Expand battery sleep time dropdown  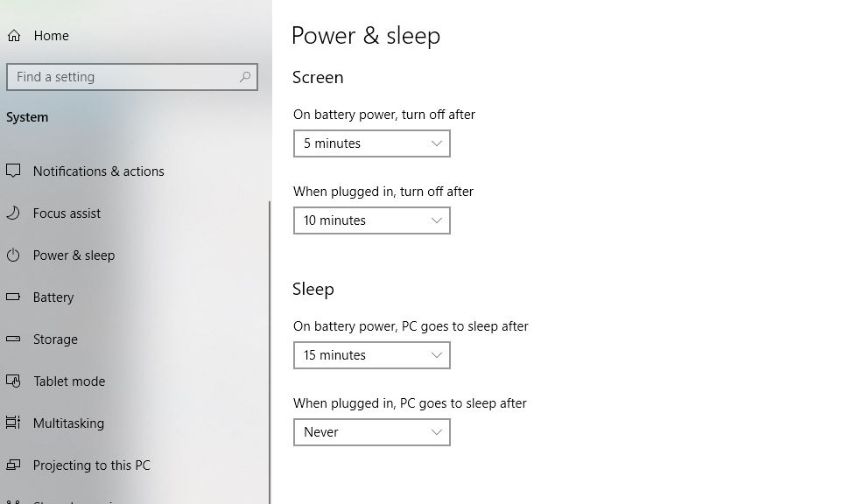pos(371,355)
